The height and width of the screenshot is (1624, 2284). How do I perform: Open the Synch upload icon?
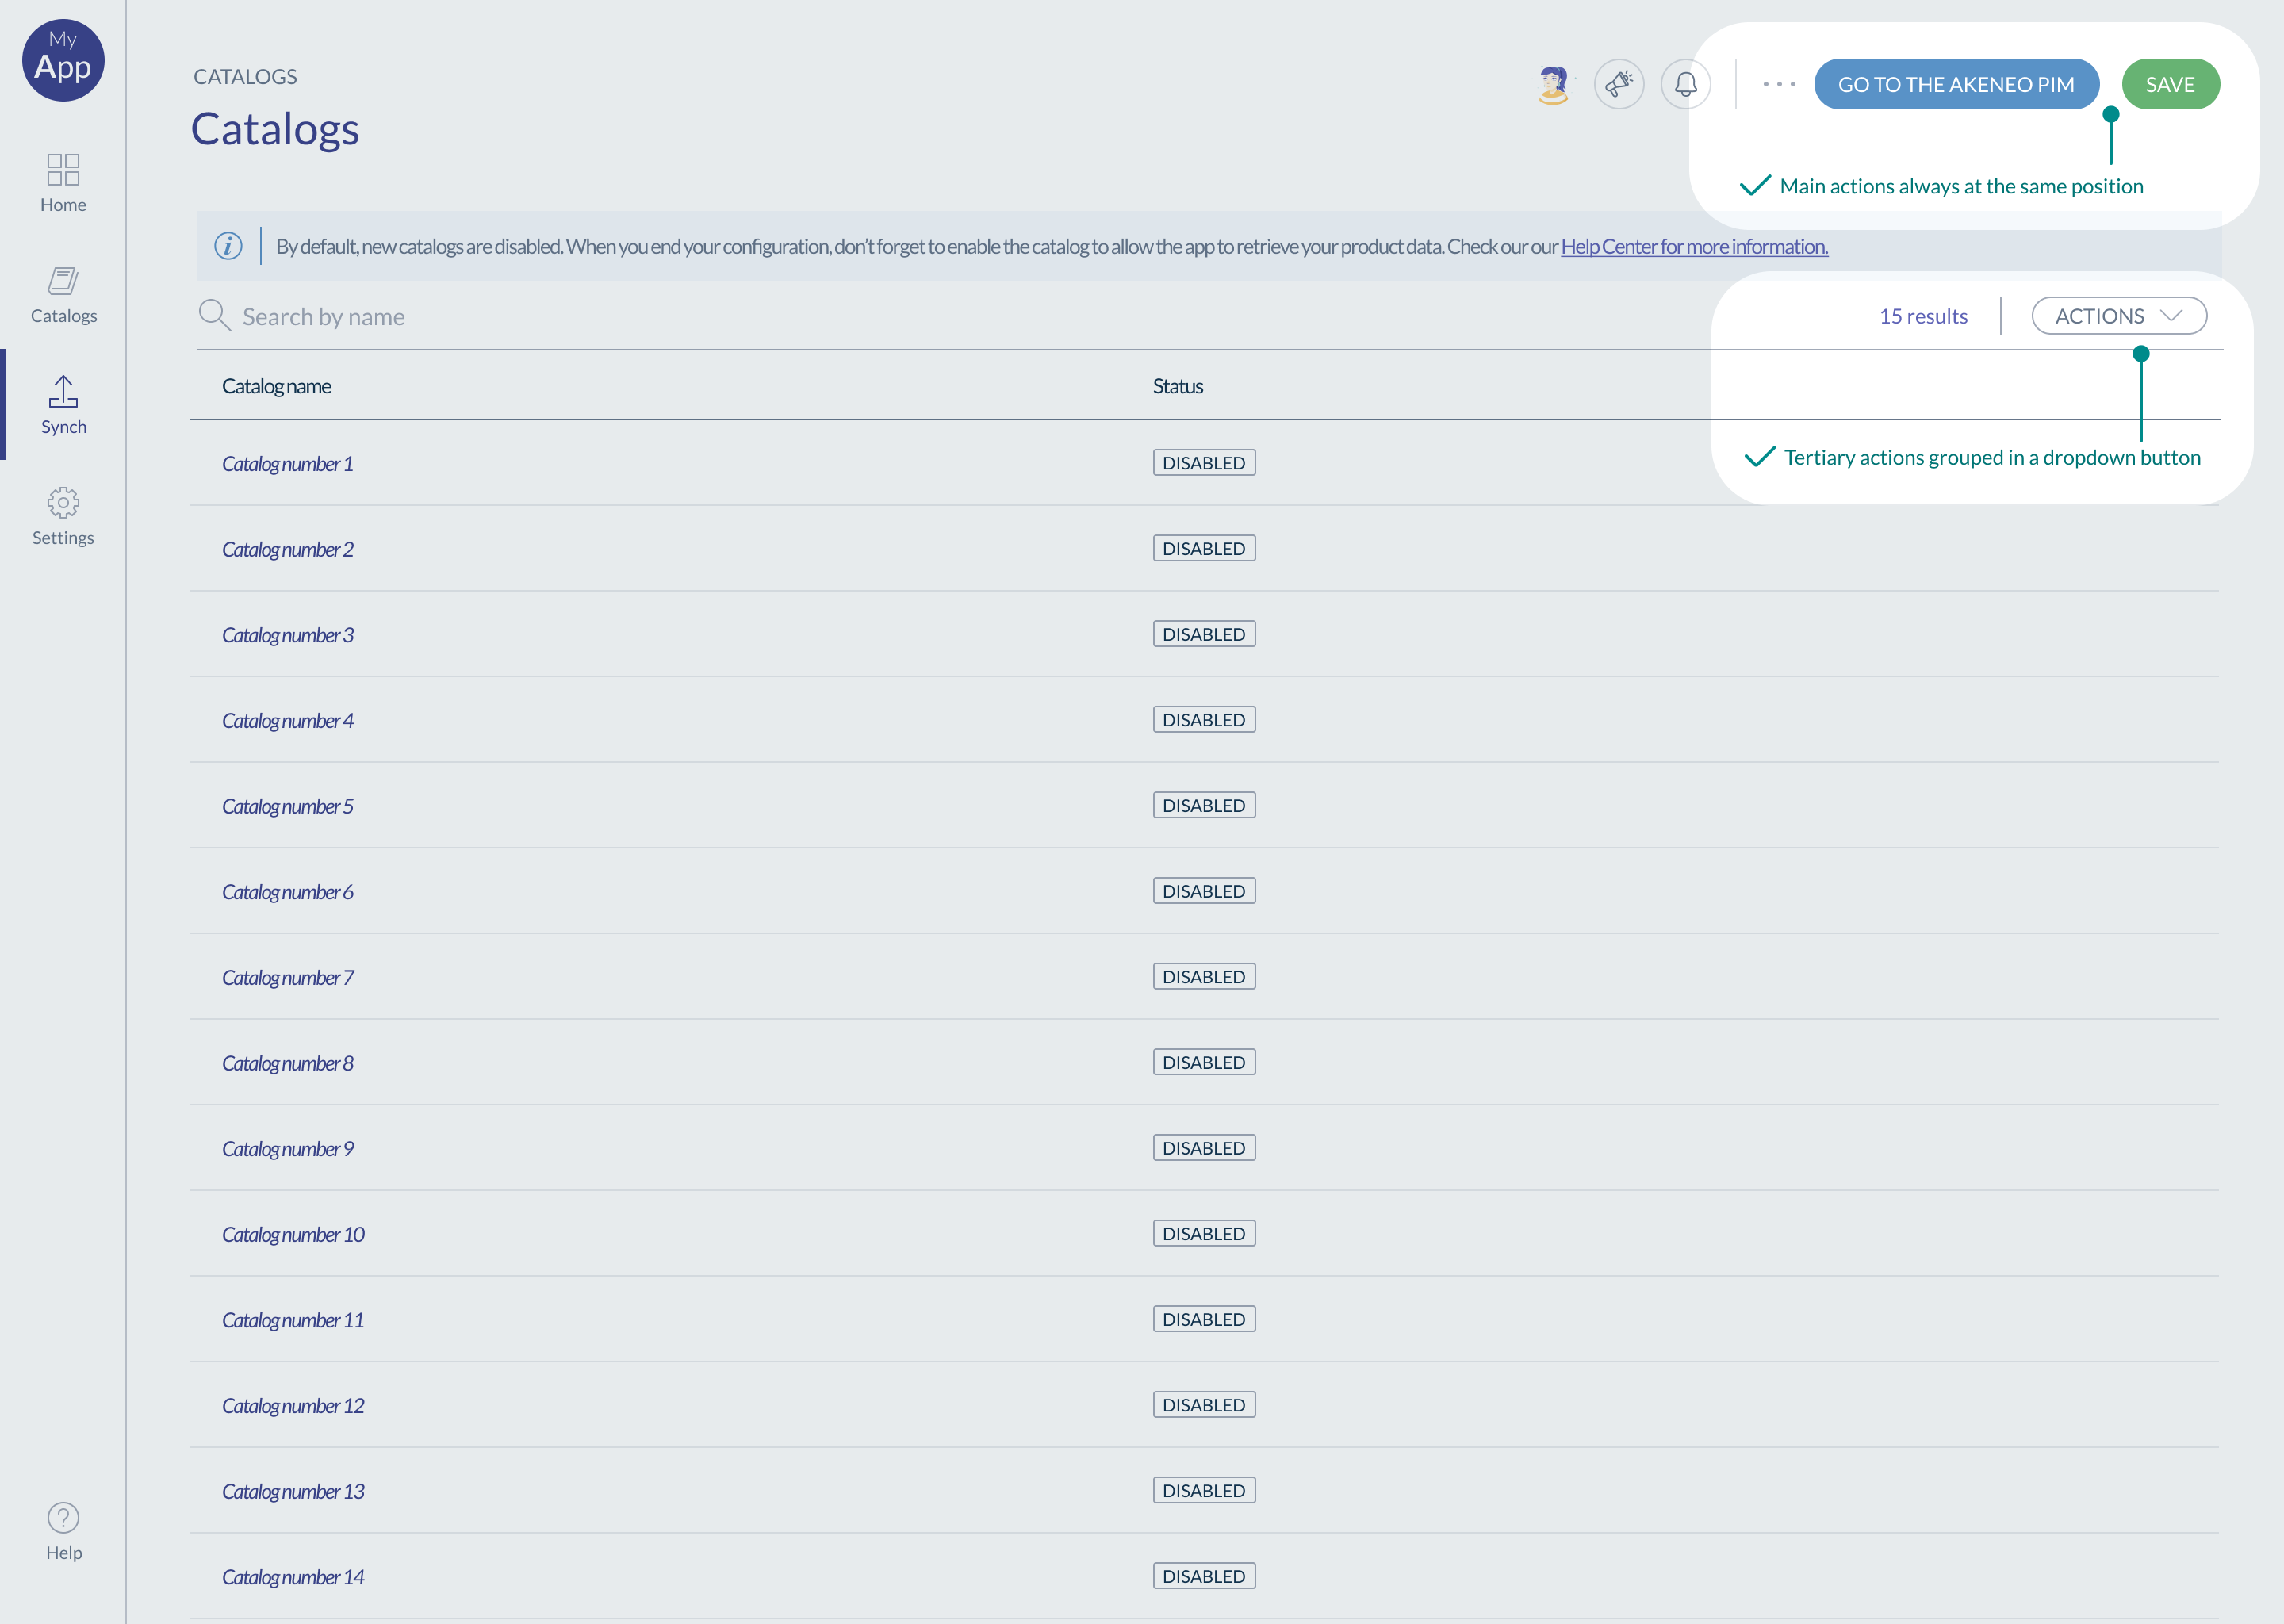point(63,392)
